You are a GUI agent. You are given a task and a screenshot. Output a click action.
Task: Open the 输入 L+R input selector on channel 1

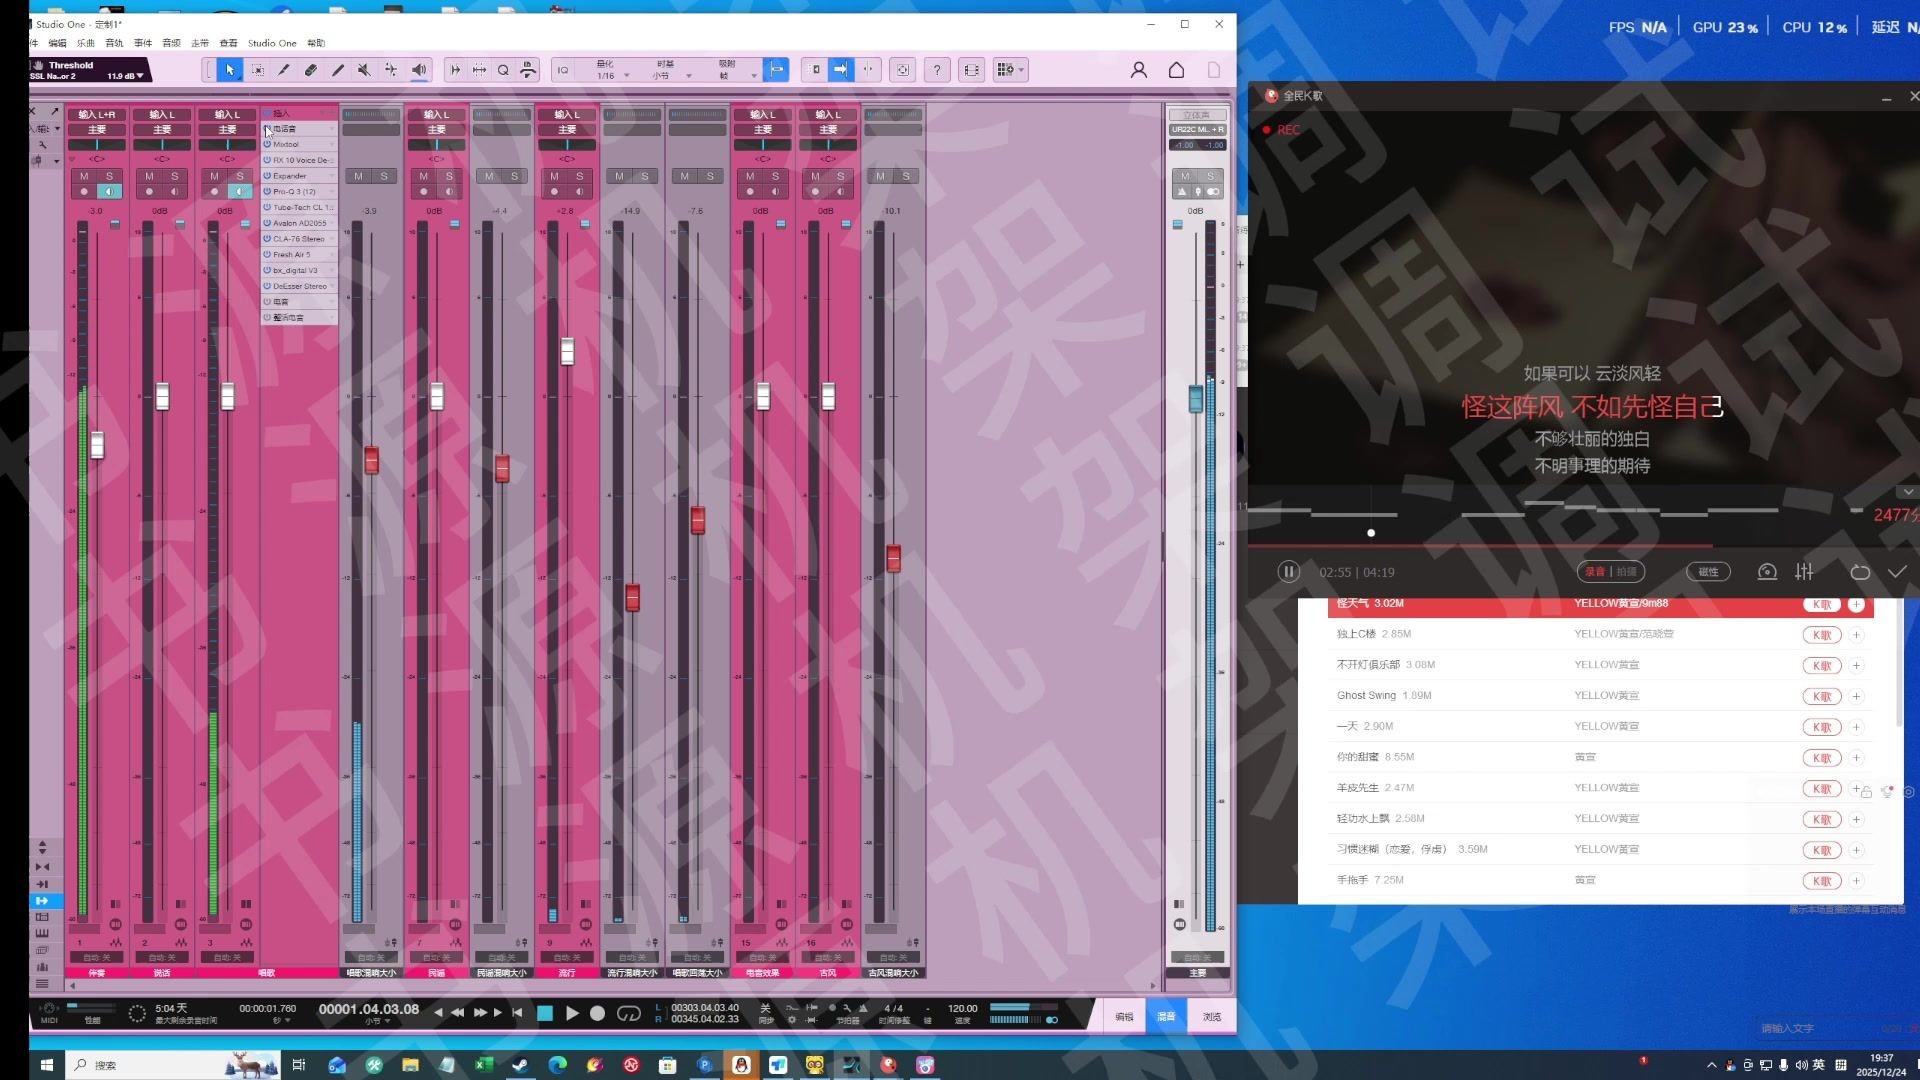coord(97,114)
